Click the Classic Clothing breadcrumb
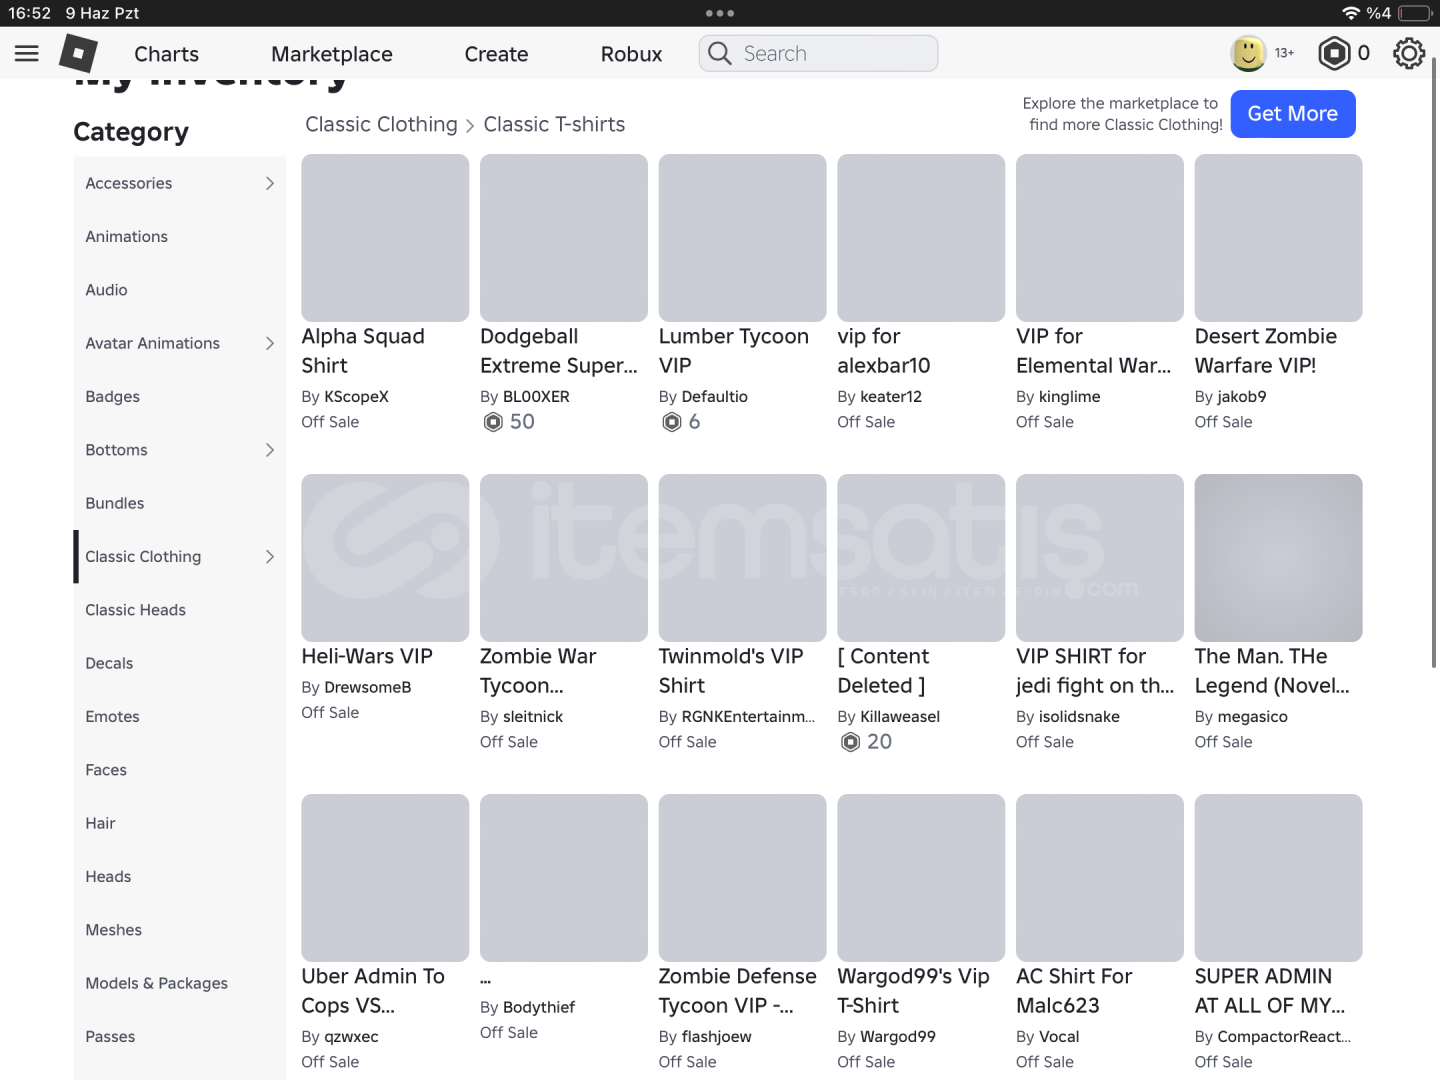1440x1080 pixels. pyautogui.click(x=381, y=125)
